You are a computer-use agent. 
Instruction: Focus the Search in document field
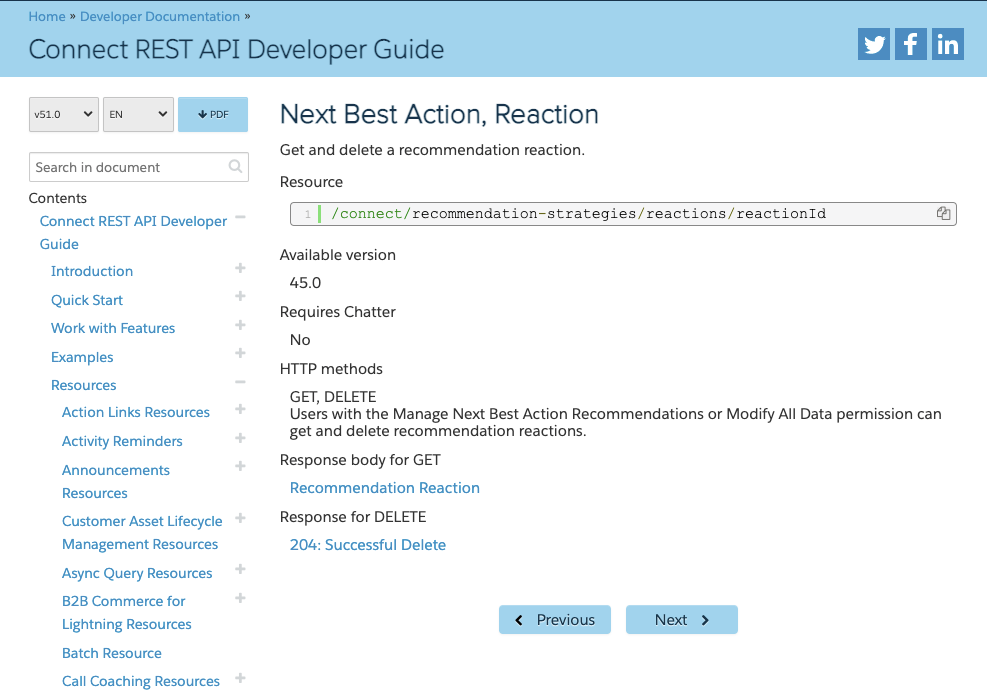coord(138,167)
